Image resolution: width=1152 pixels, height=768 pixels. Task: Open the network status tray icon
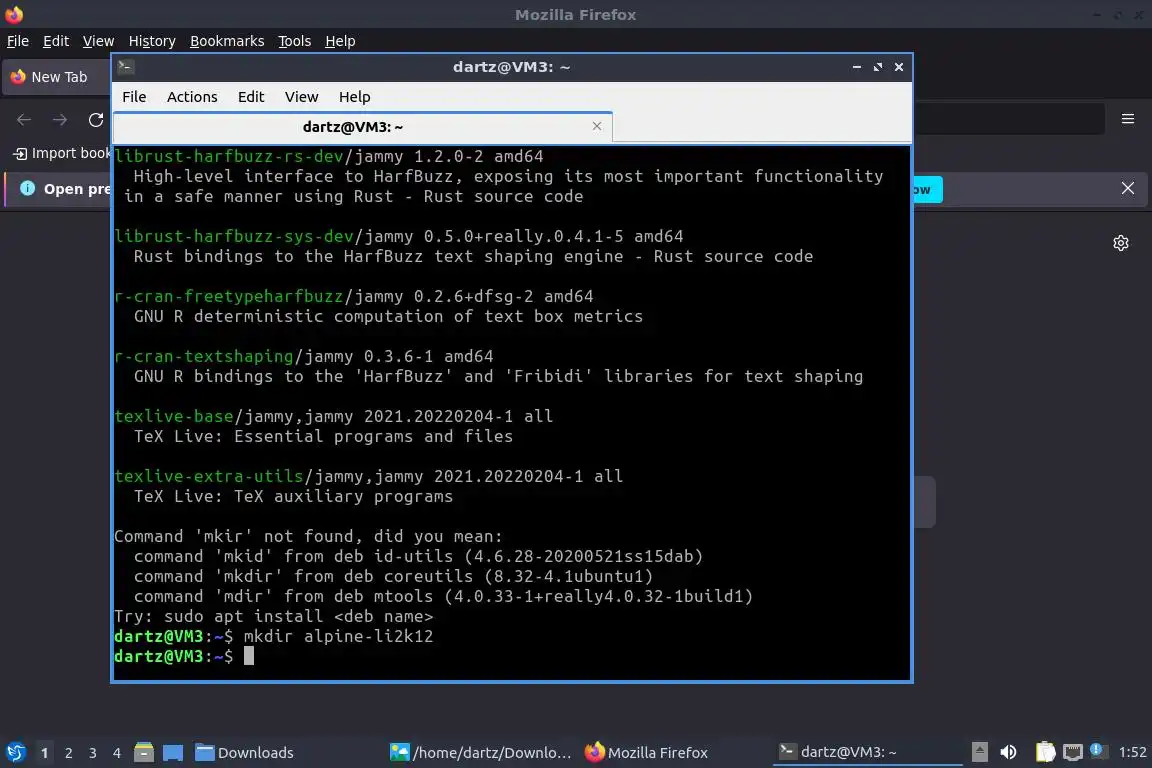1073,752
